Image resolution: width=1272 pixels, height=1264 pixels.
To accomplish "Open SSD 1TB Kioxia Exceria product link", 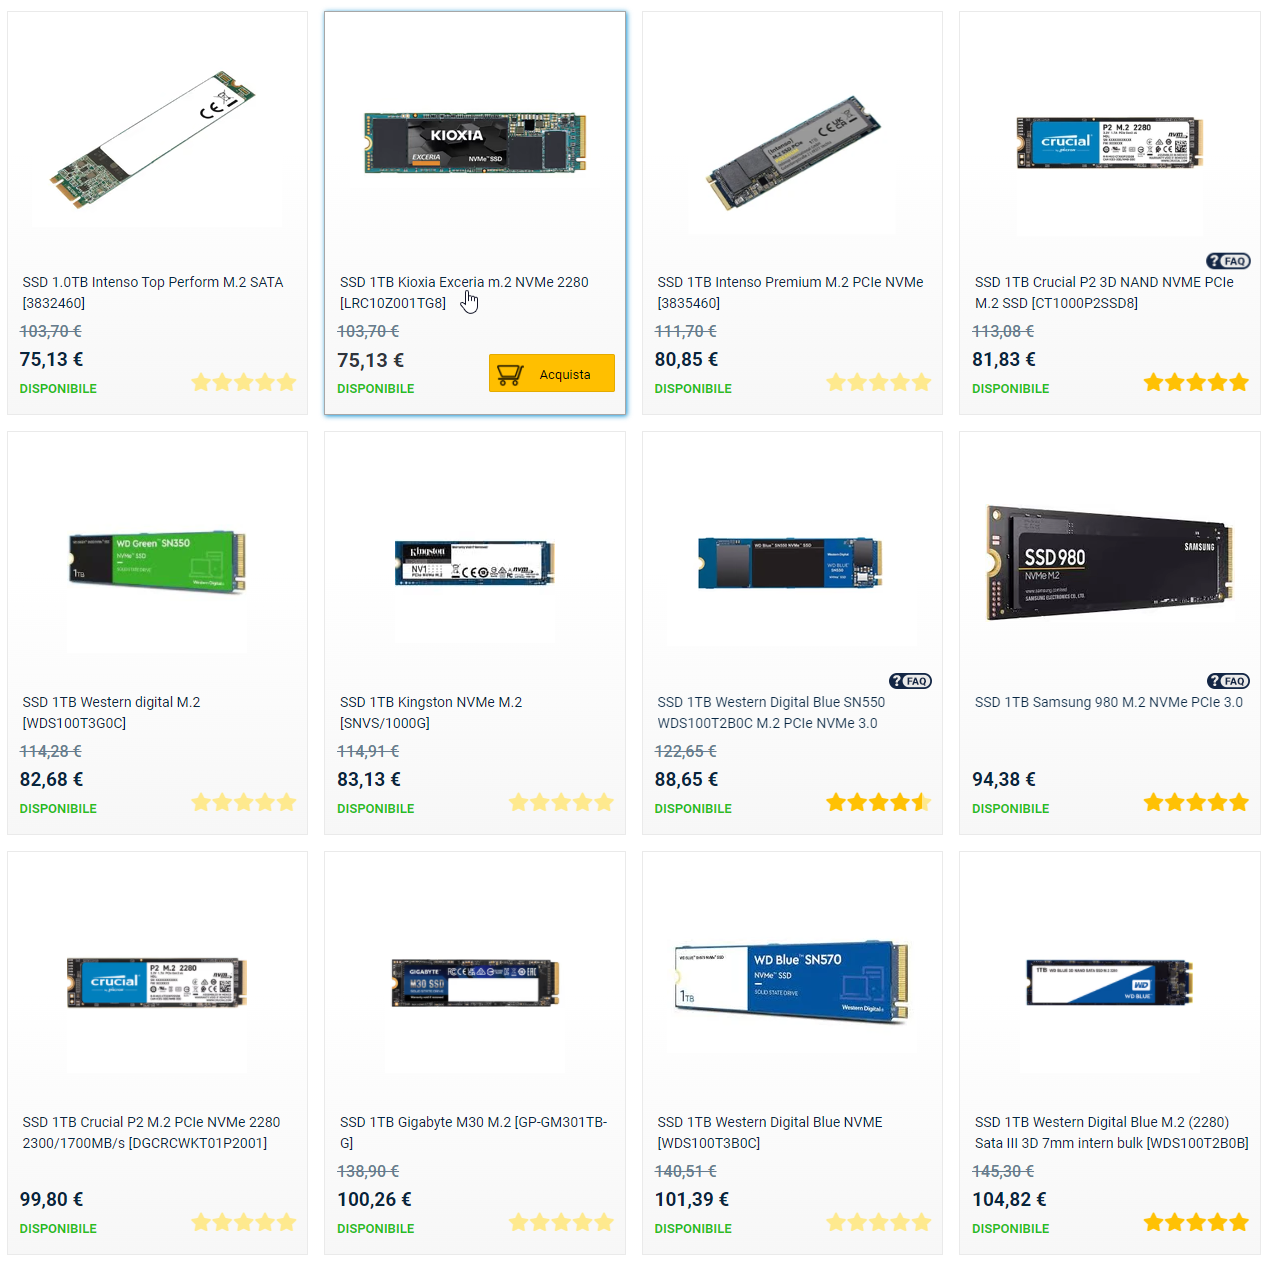I will tap(464, 292).
